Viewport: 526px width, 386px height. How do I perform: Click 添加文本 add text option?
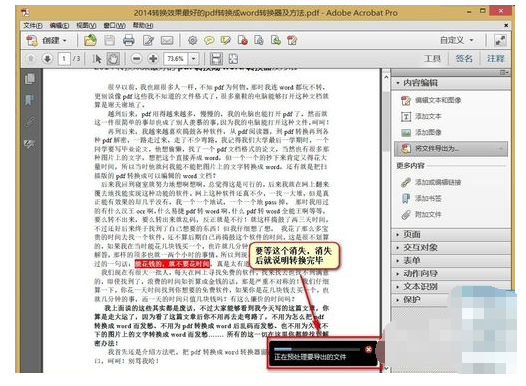(x=421, y=116)
